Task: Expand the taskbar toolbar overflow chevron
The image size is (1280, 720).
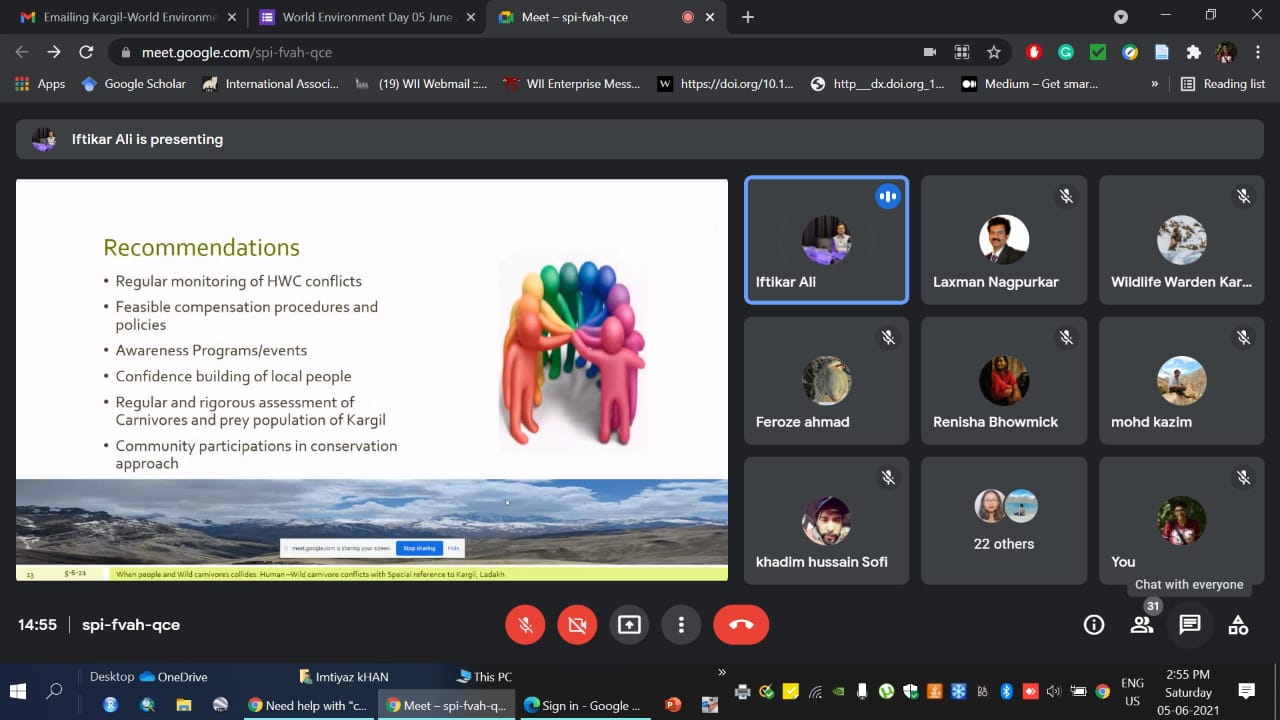Action: pyautogui.click(x=722, y=672)
